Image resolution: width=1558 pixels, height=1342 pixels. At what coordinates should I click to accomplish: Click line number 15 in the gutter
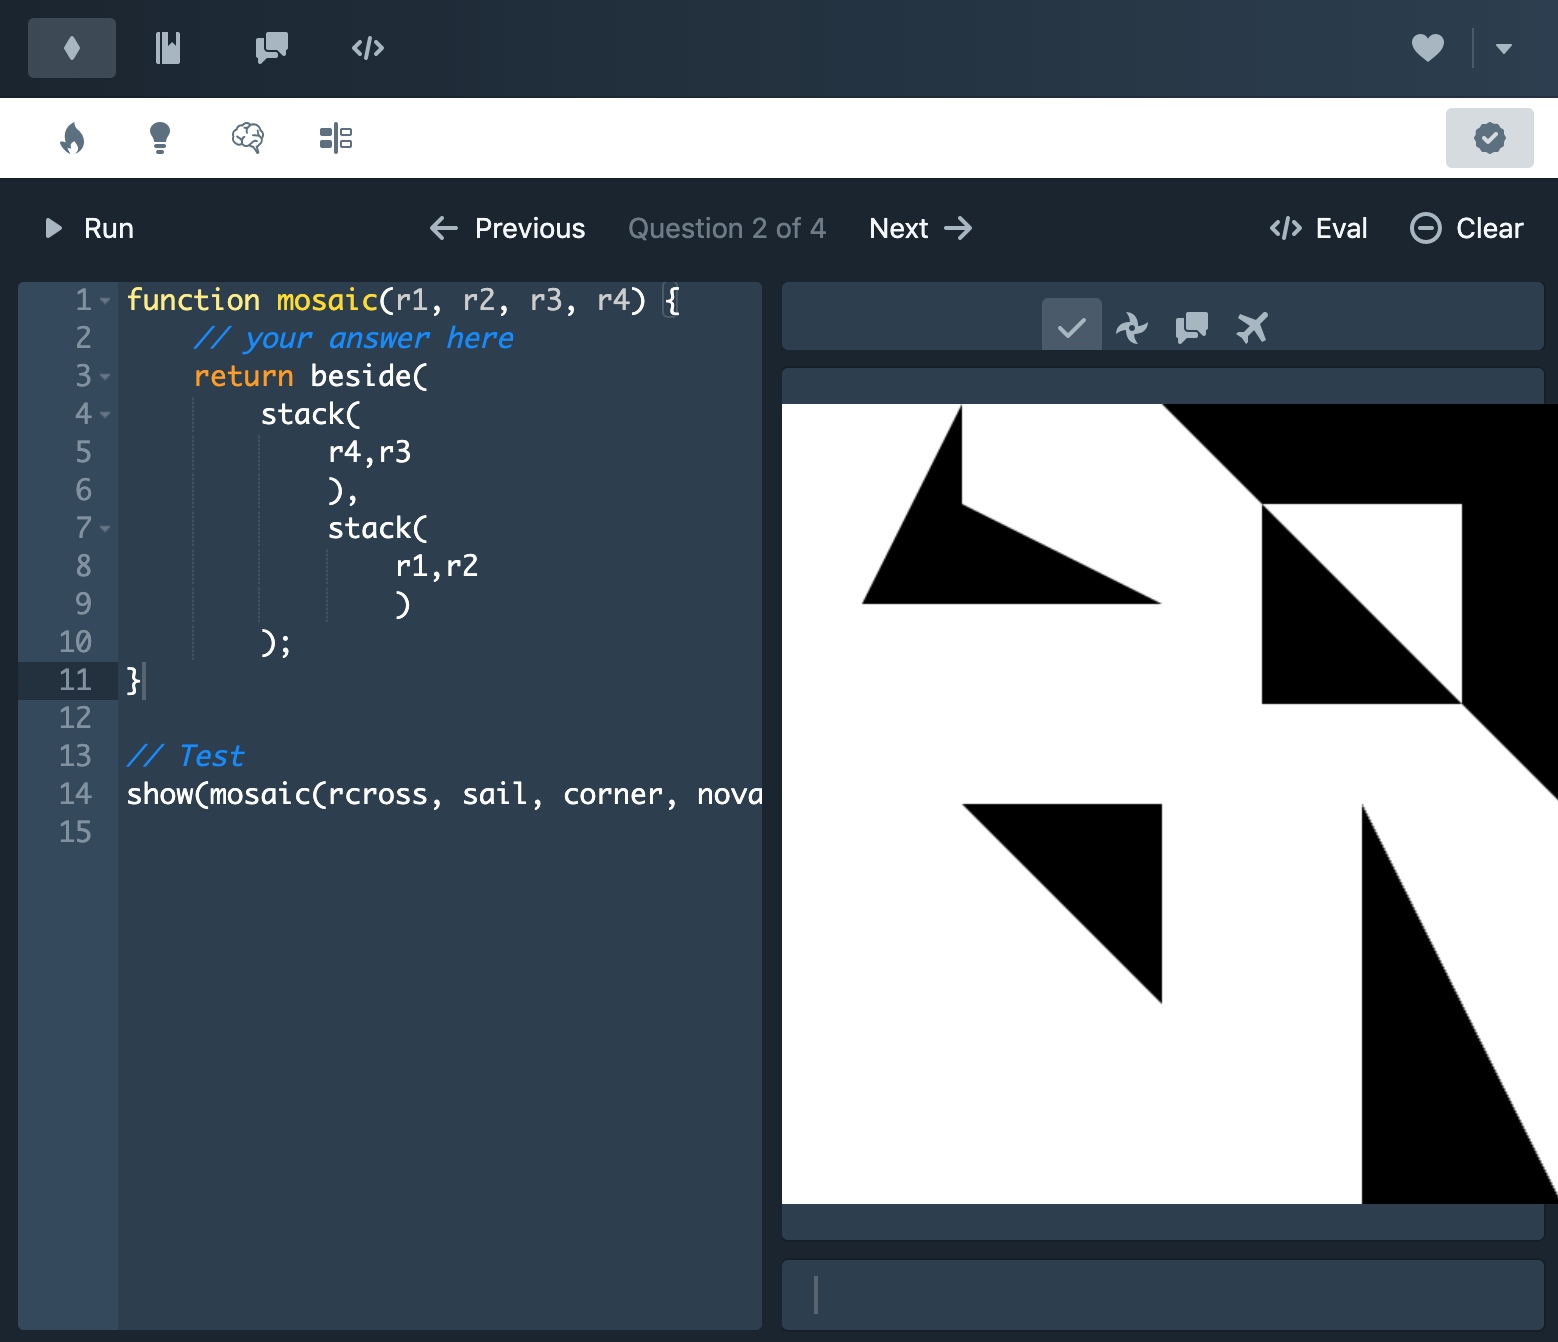click(75, 832)
